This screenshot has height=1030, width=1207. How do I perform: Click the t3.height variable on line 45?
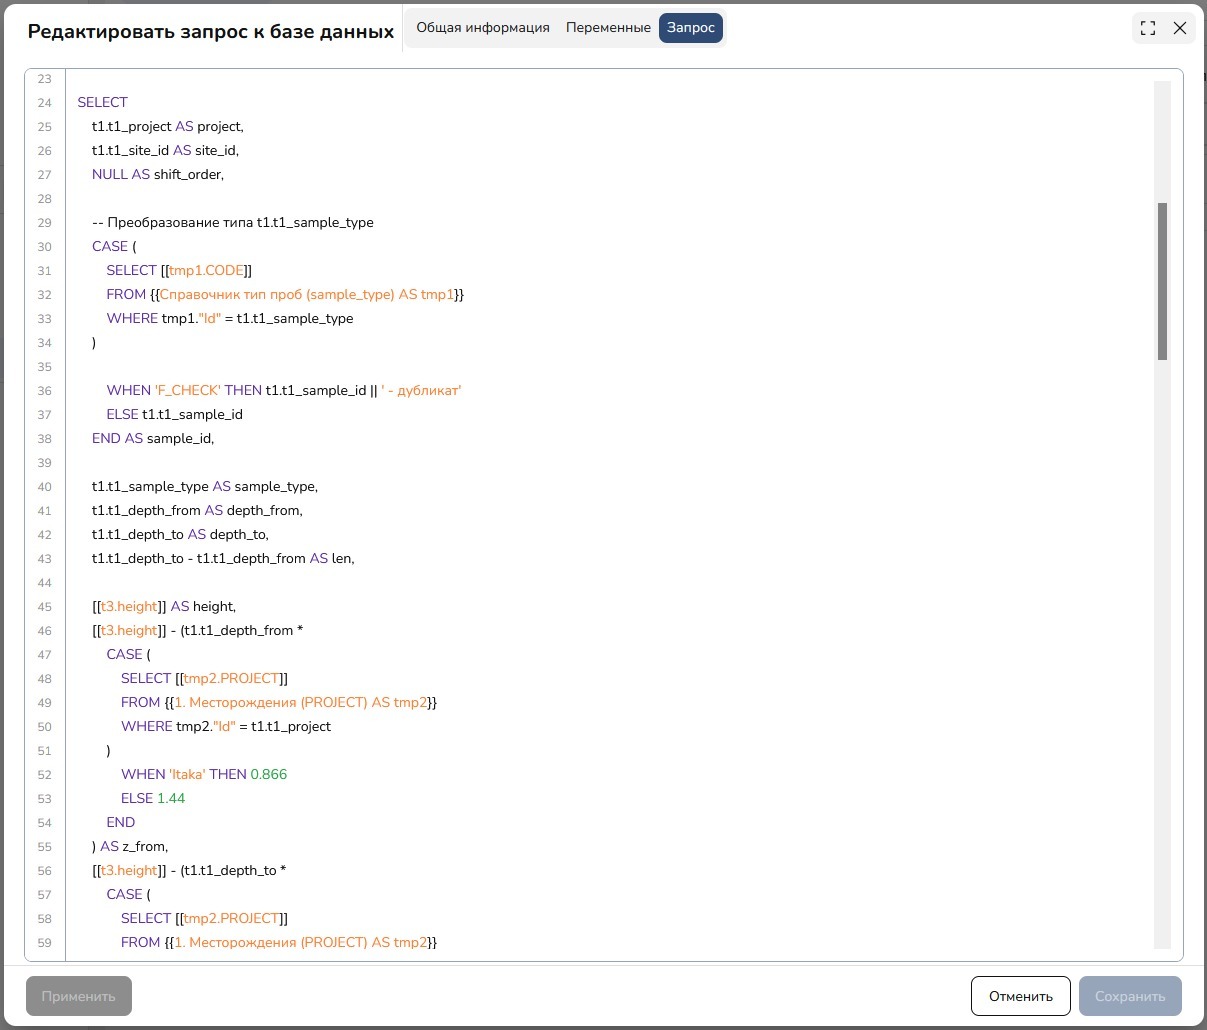129,606
